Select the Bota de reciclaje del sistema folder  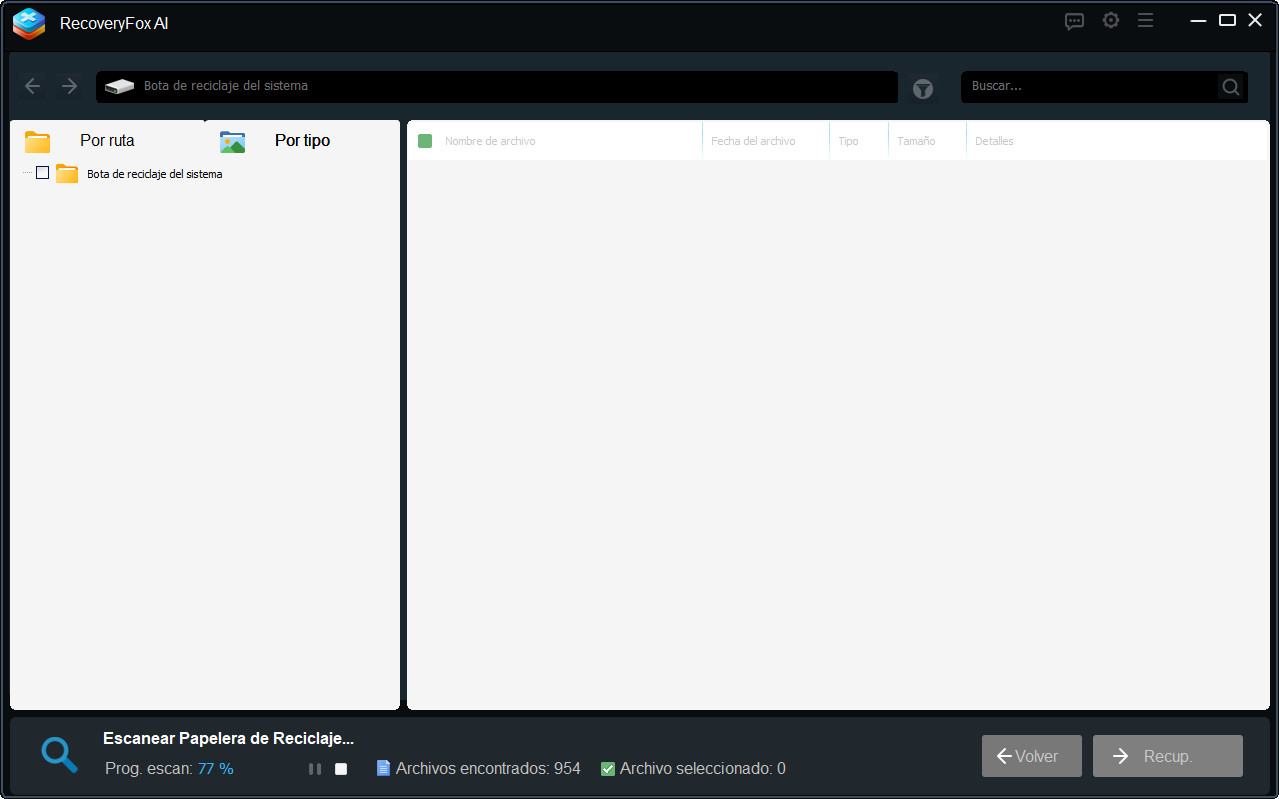coord(154,174)
